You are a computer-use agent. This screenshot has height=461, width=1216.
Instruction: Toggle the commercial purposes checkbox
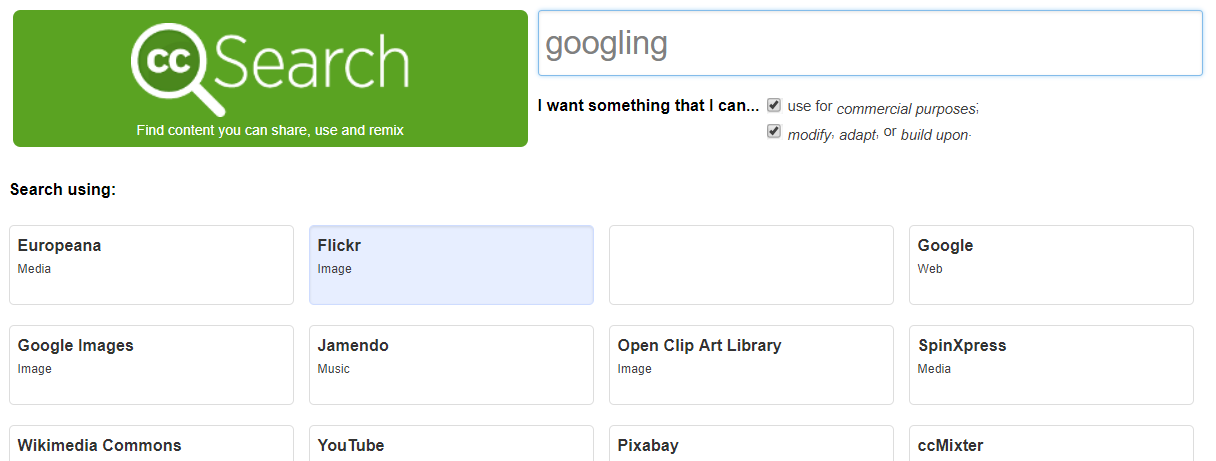774,105
